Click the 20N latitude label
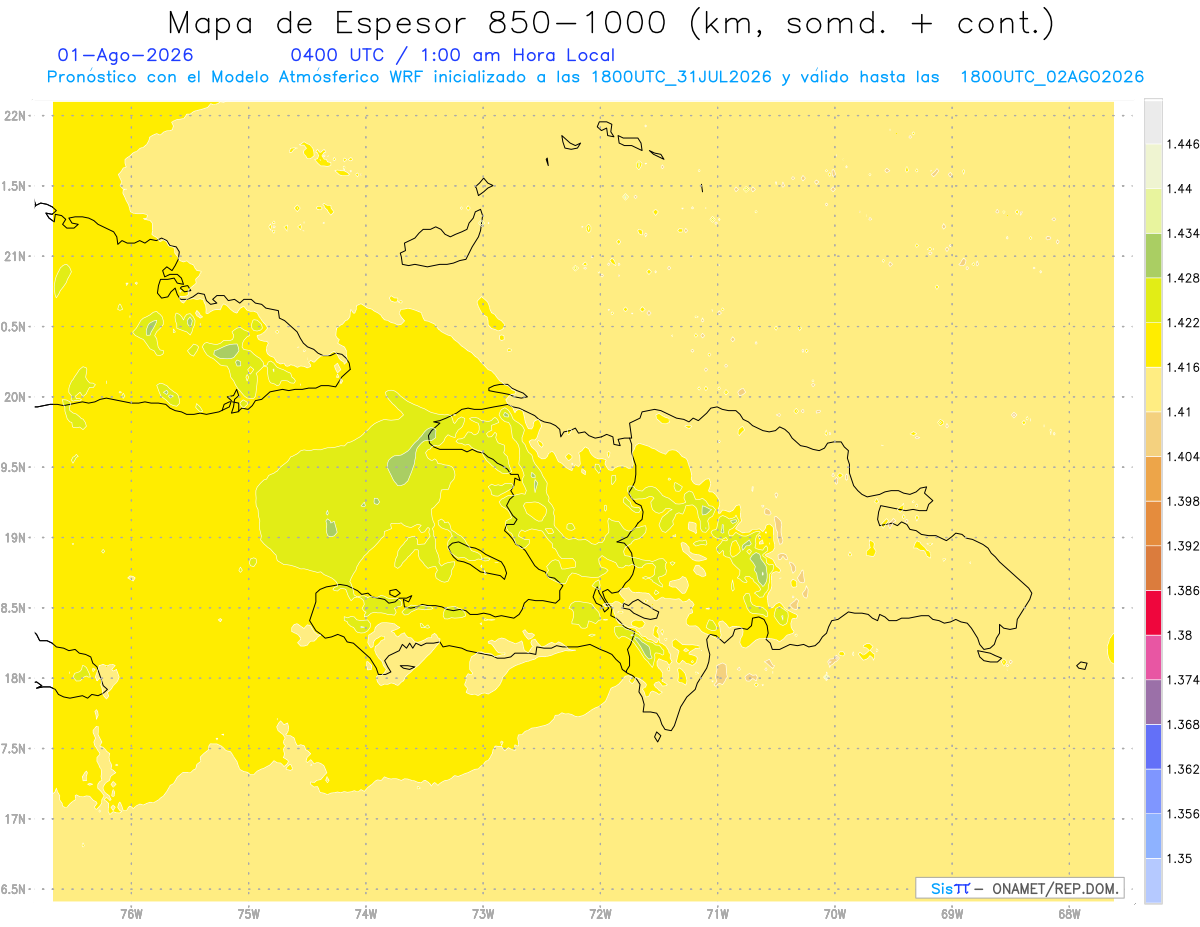Viewport: 1200px width, 927px height. (x=15, y=397)
